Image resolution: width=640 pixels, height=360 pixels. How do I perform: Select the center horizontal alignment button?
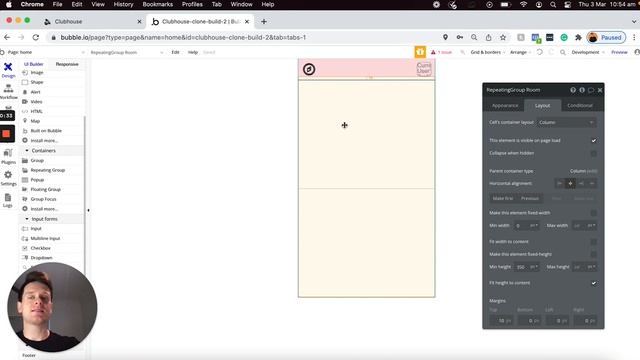pyautogui.click(x=570, y=184)
